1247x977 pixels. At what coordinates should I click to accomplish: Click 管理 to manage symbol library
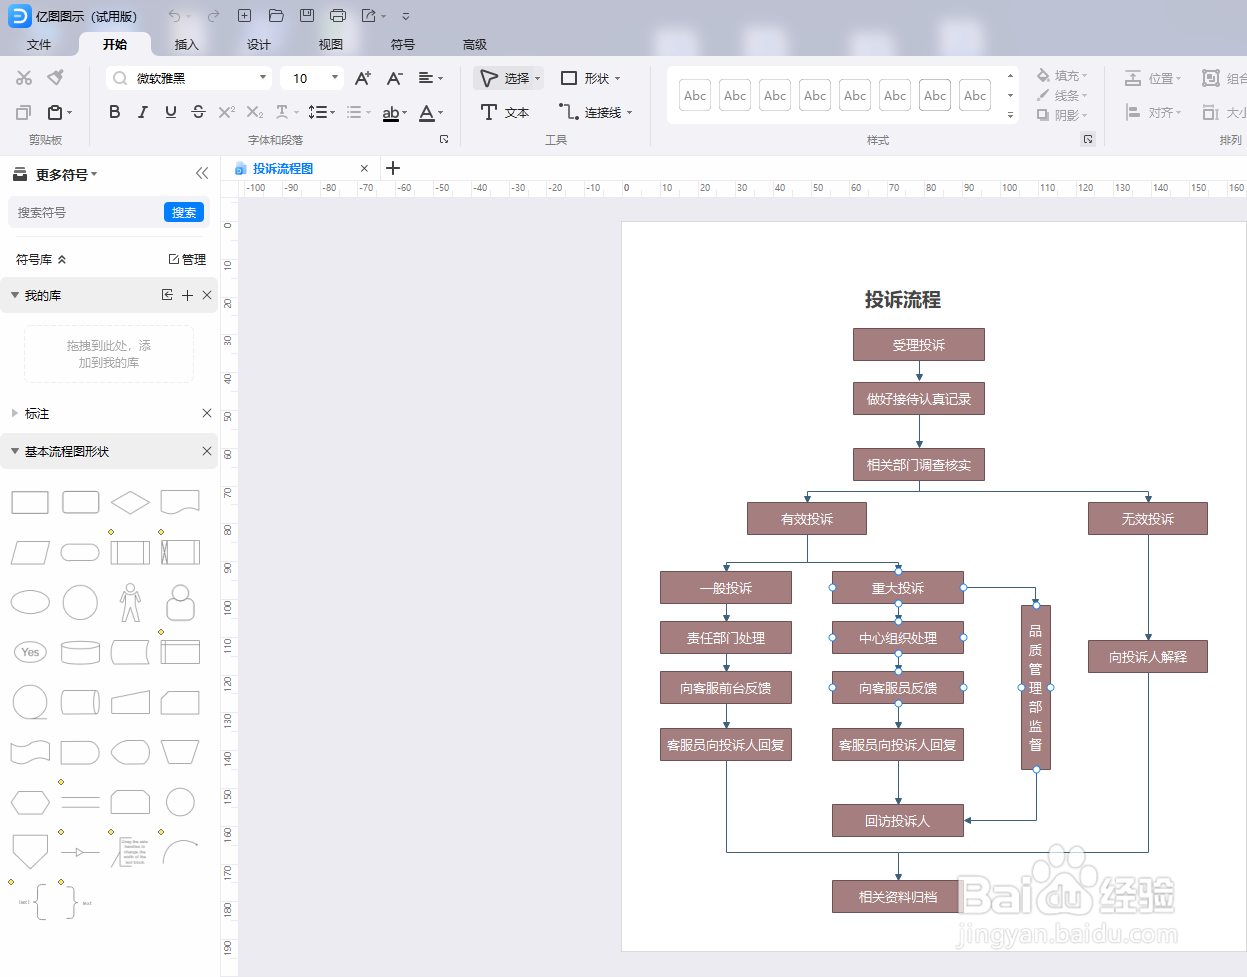click(187, 259)
